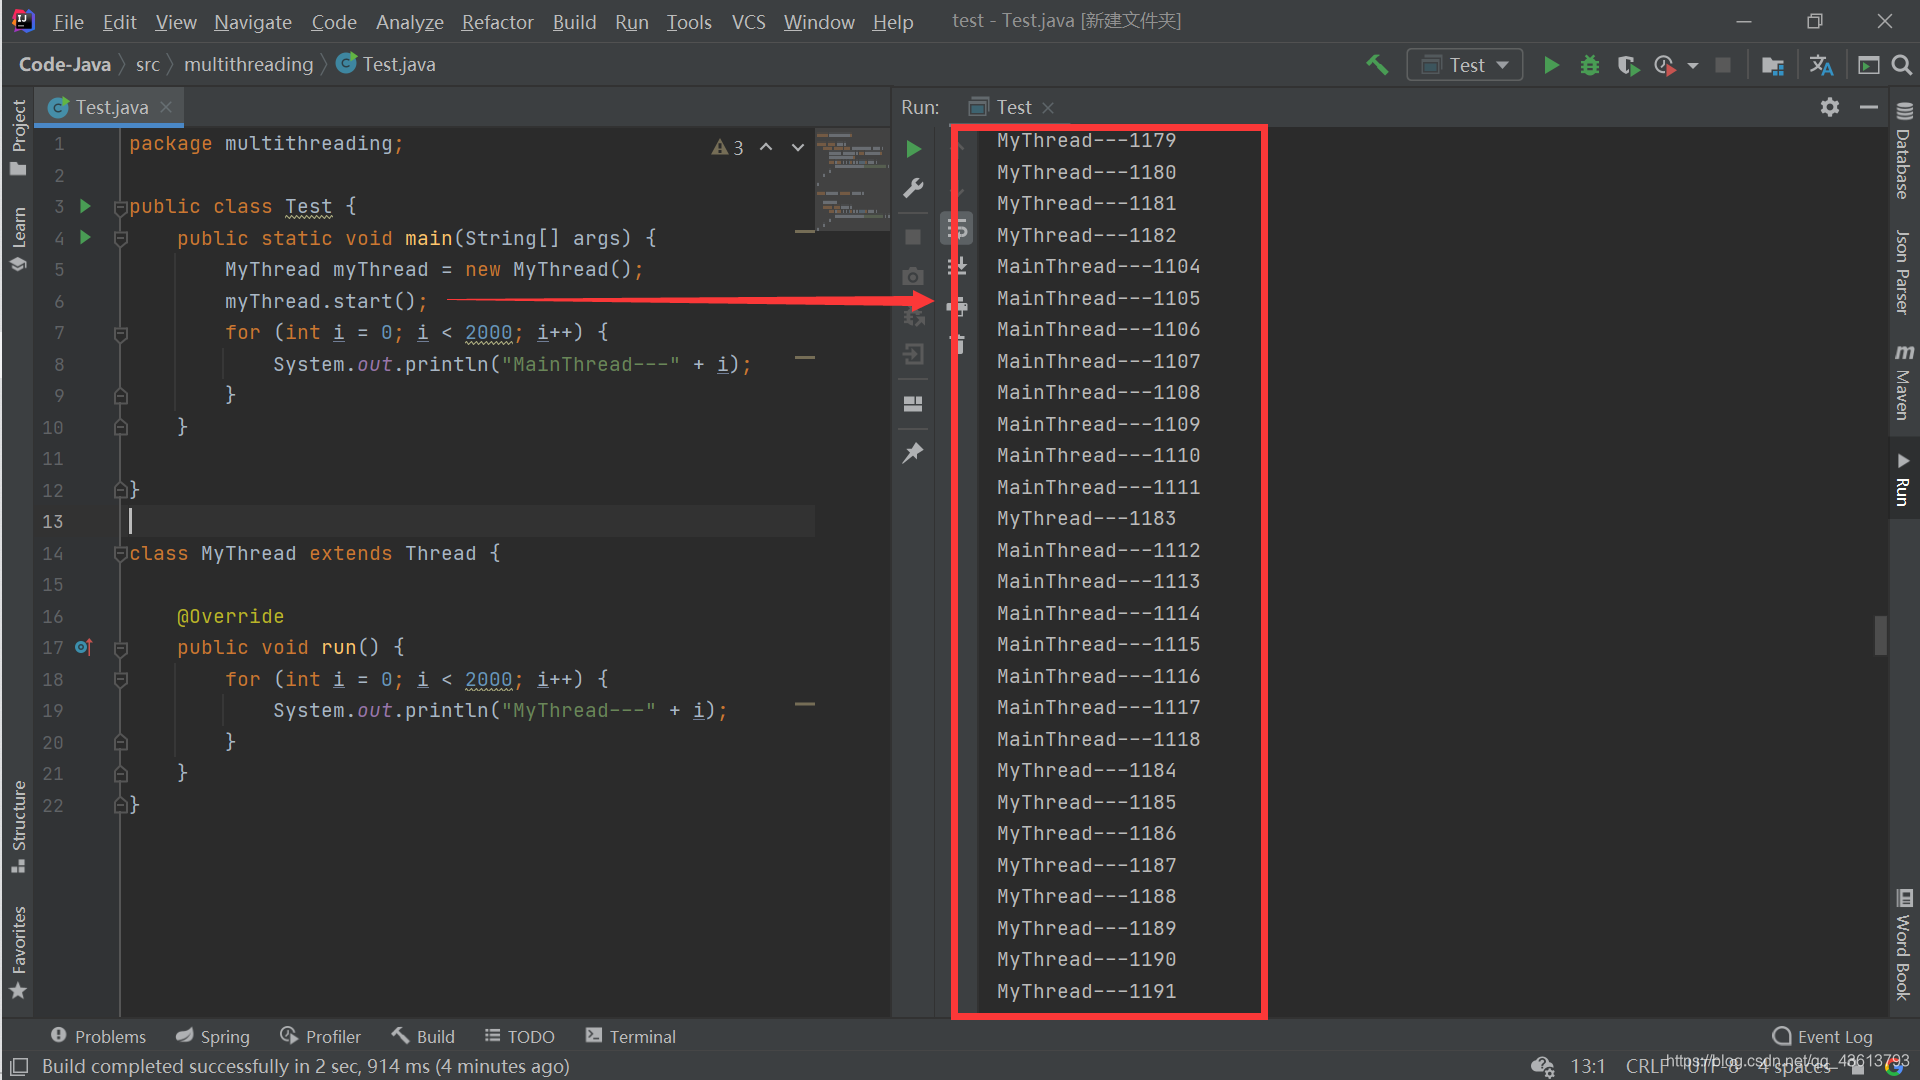Open the TODO tool window
Screen dimensions: 1920x1080
click(520, 1036)
